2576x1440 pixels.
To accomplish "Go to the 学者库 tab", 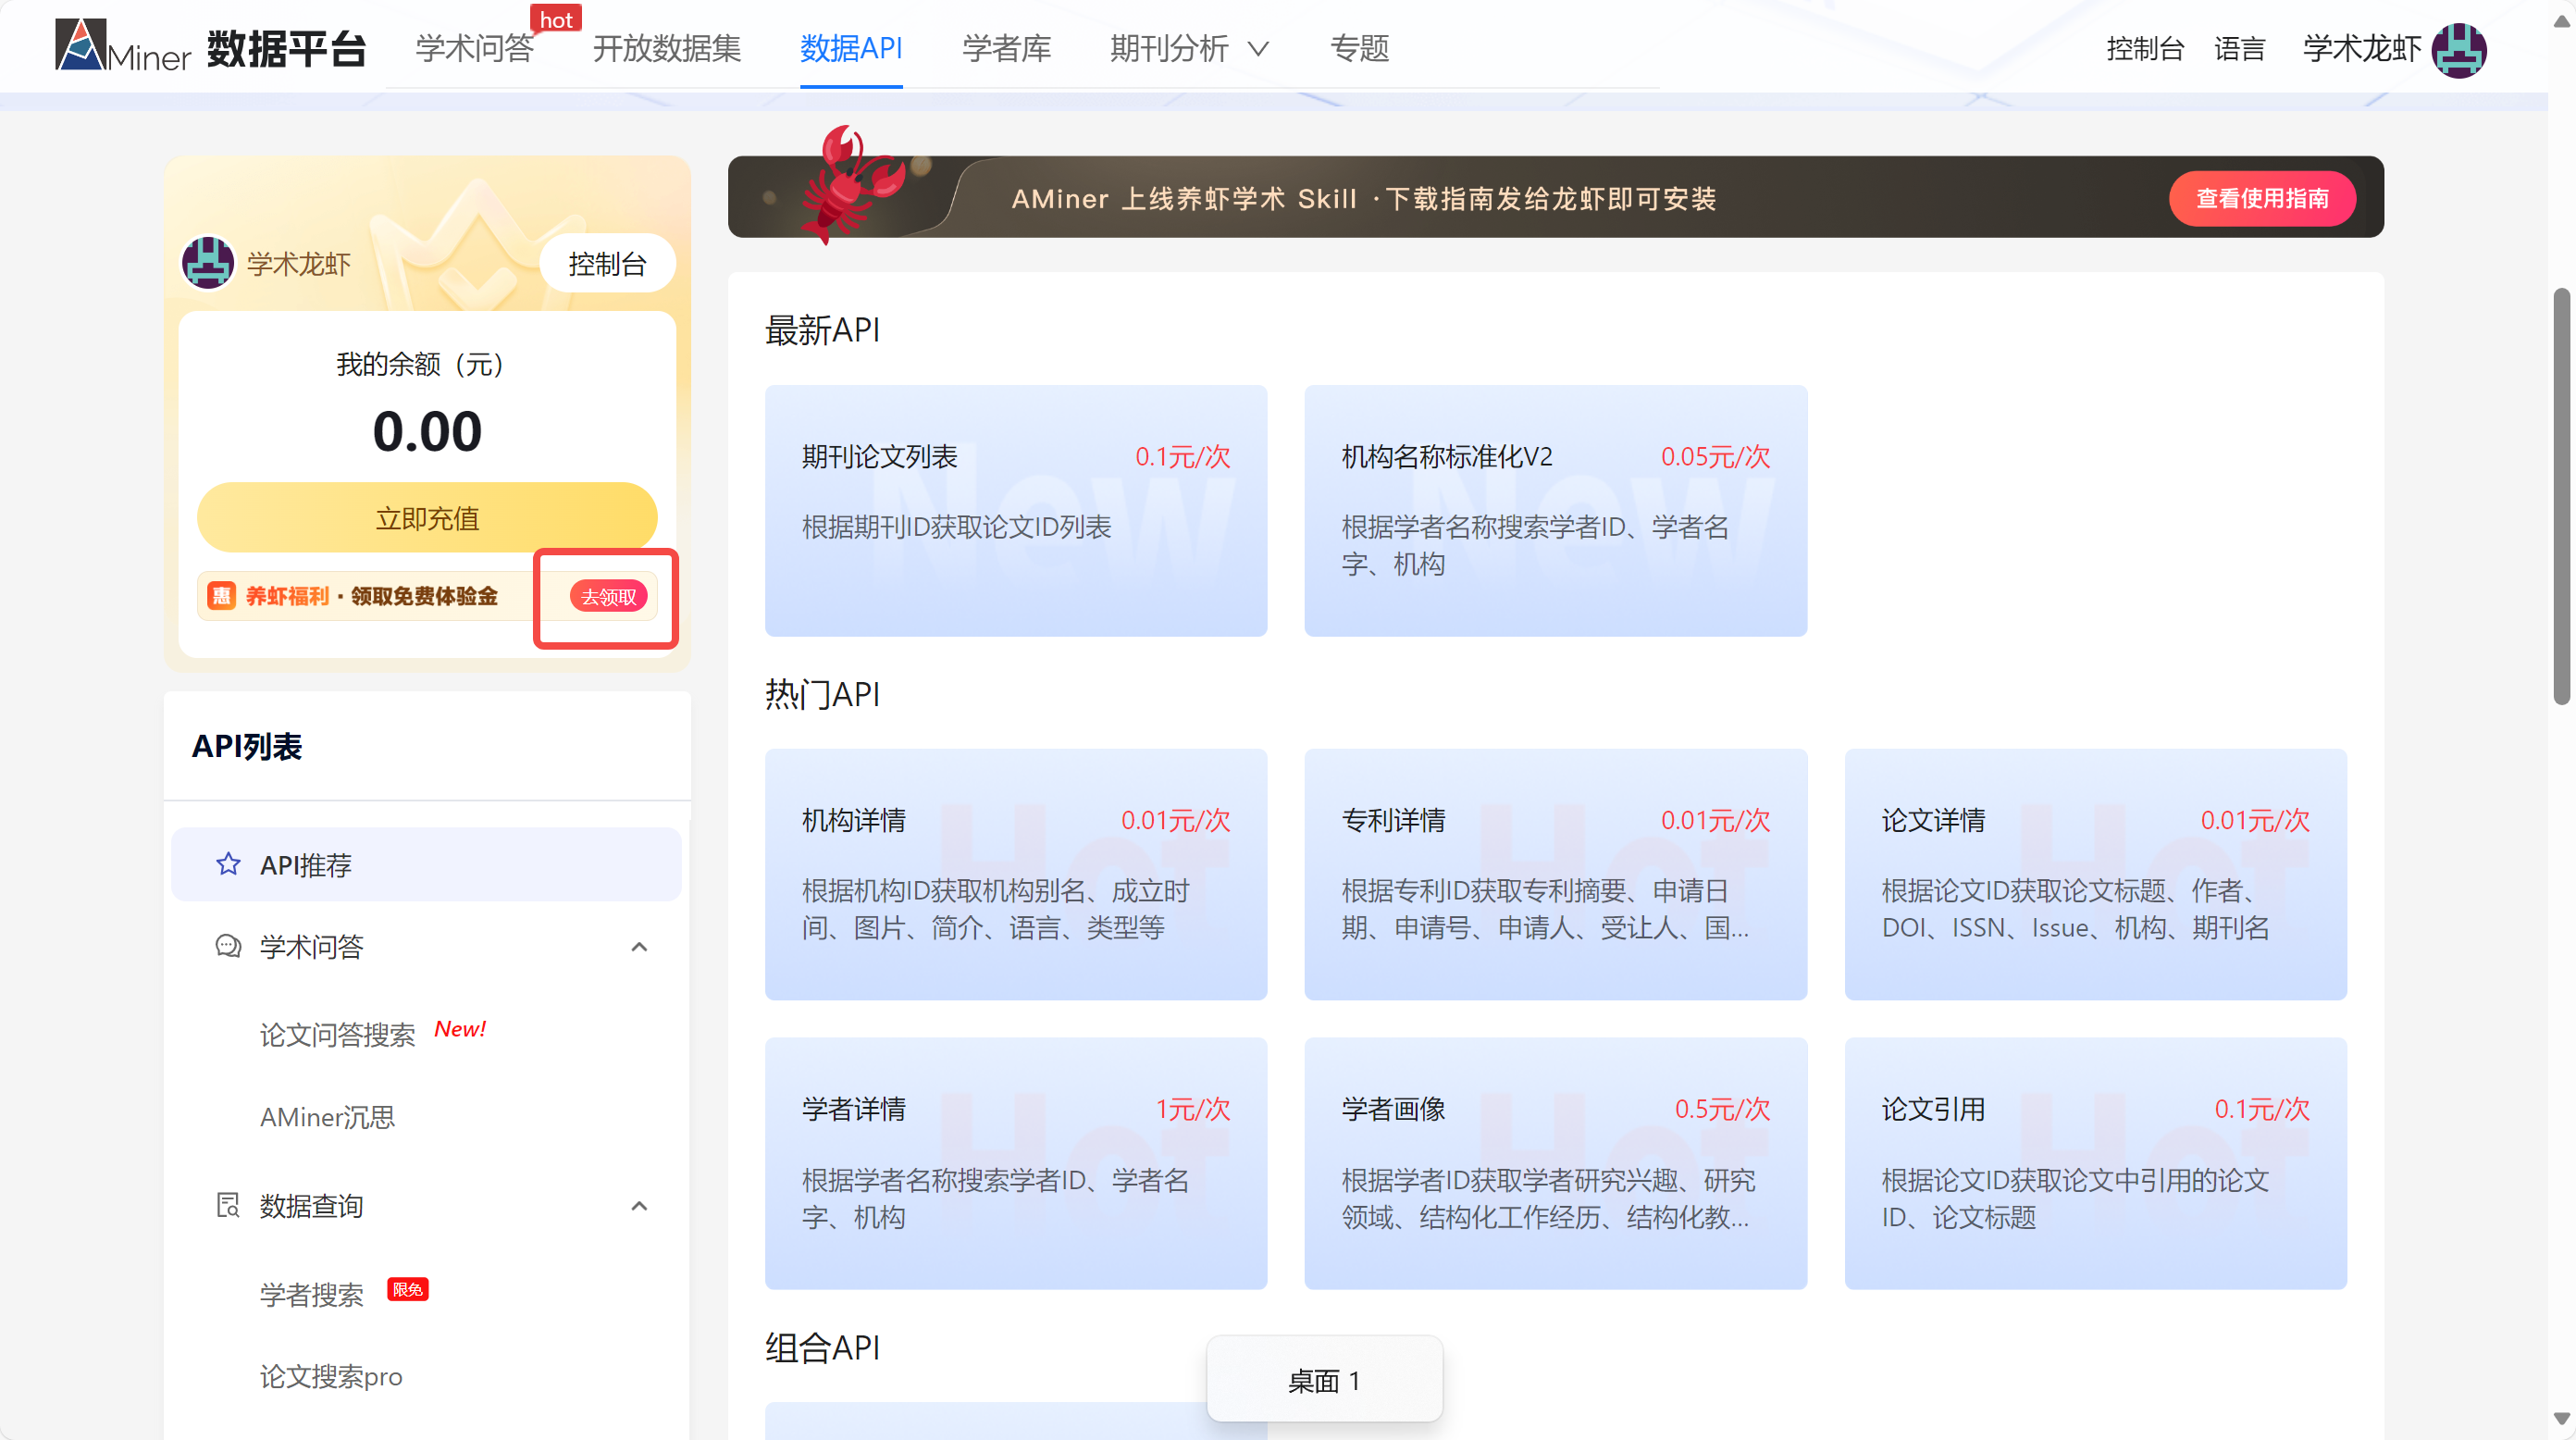I will click(x=1006, y=48).
